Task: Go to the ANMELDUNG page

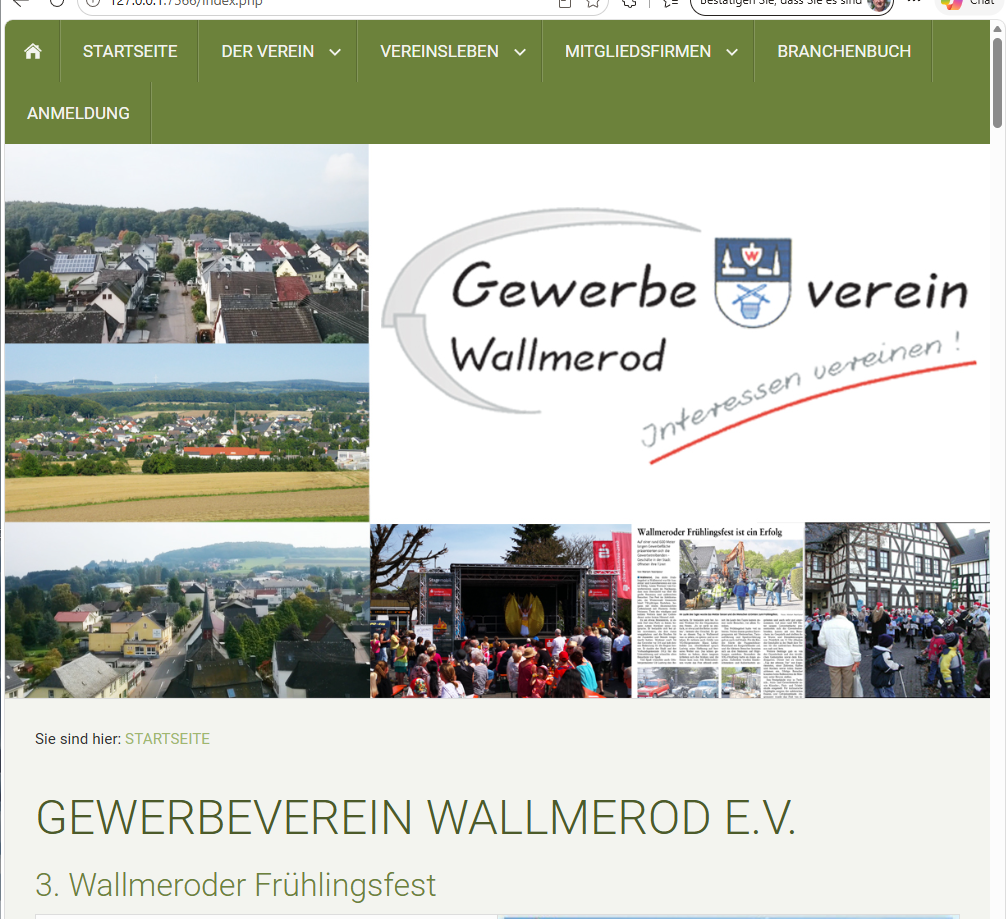Action: point(78,113)
